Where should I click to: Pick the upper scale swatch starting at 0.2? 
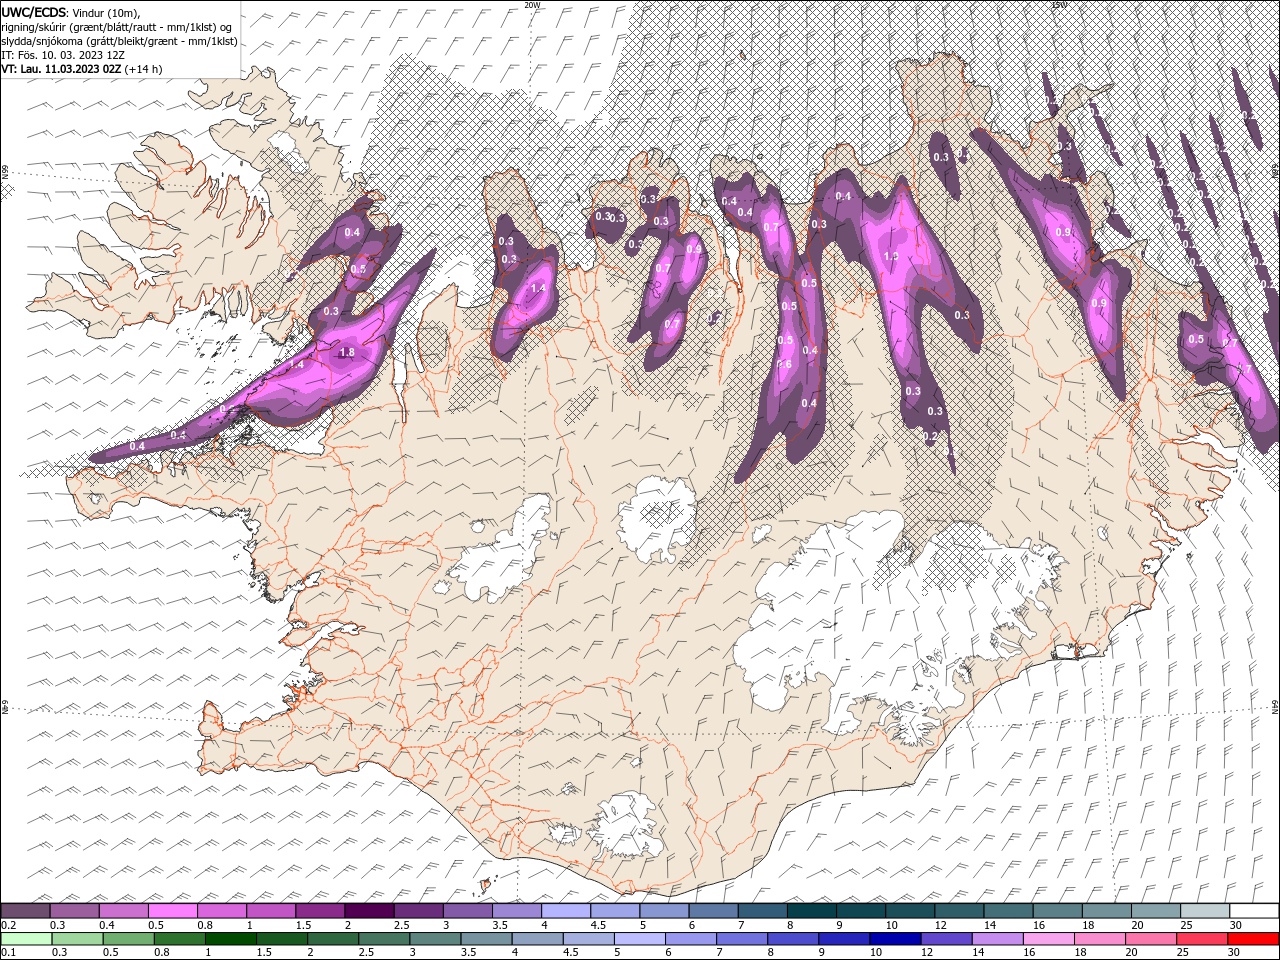[x=26, y=911]
